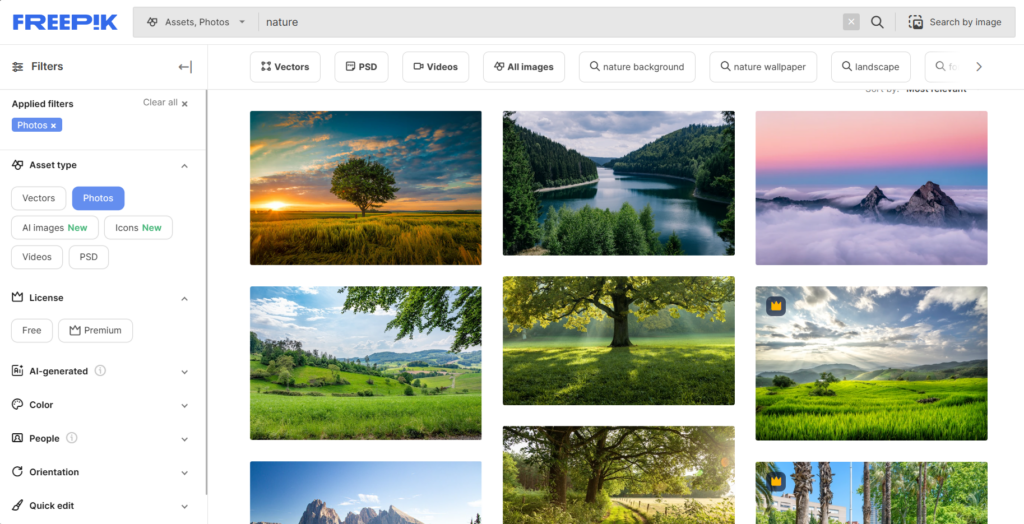Click the AI-generated info icon
This screenshot has width=1024, height=524.
tap(100, 371)
